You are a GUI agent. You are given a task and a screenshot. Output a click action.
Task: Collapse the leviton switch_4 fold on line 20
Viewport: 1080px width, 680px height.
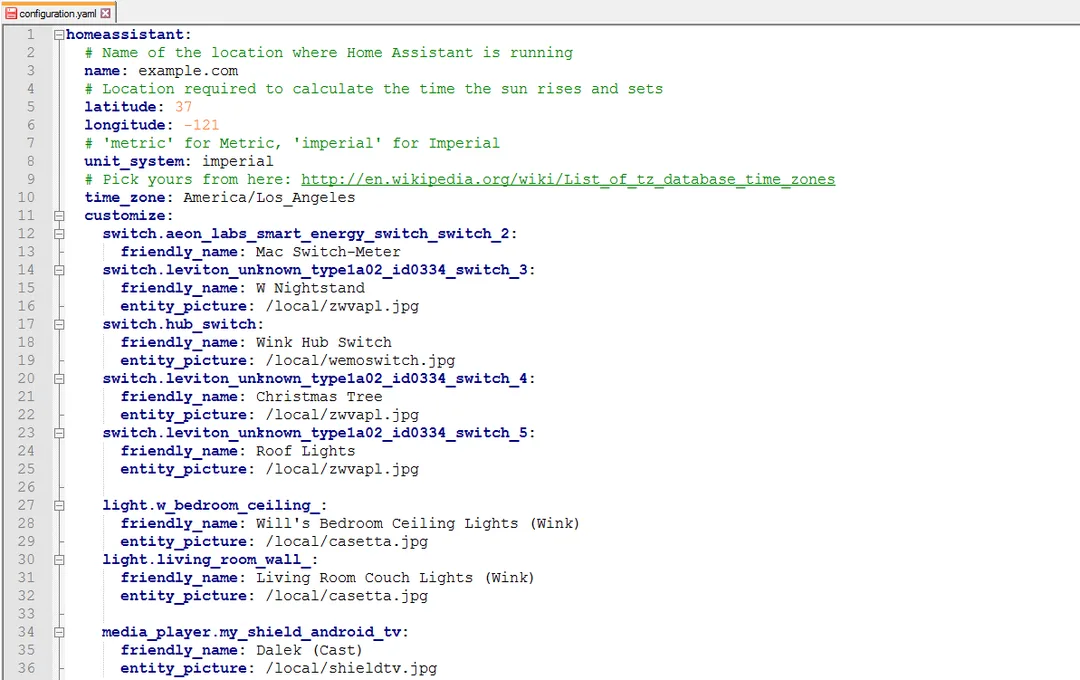[x=59, y=378]
